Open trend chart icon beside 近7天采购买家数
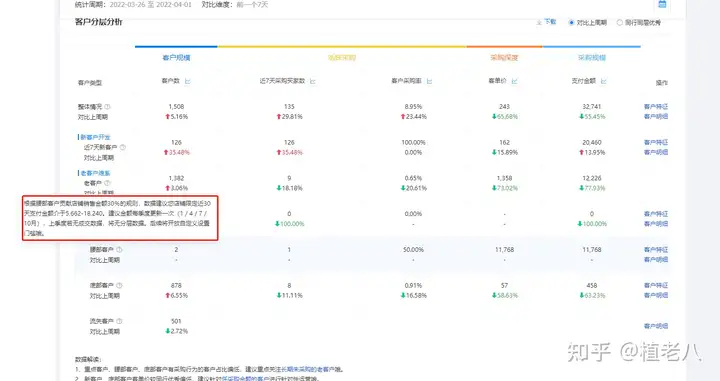The image size is (720, 381). tap(313, 81)
